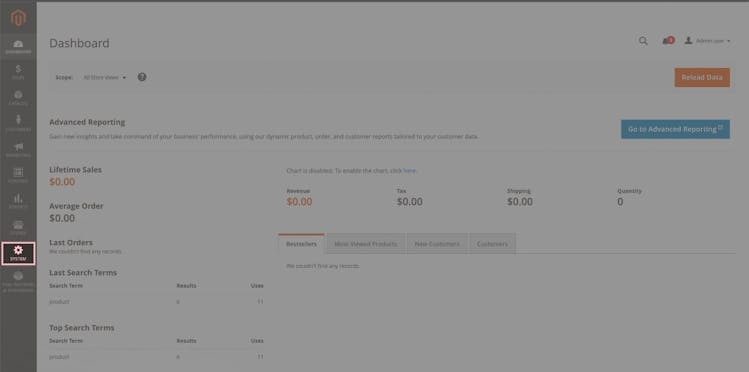
Task: Click the Lifetime Sales $0.00 amount
Action: (62, 182)
